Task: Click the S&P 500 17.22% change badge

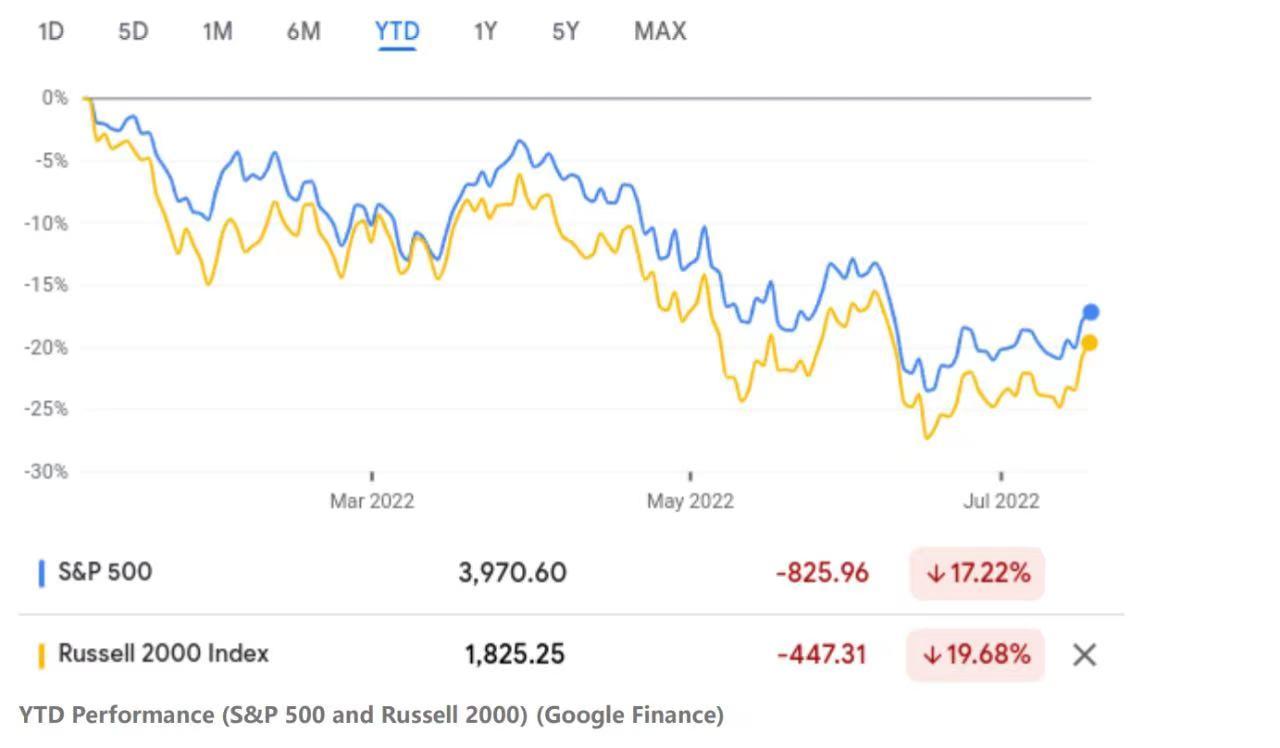Action: coord(977,574)
